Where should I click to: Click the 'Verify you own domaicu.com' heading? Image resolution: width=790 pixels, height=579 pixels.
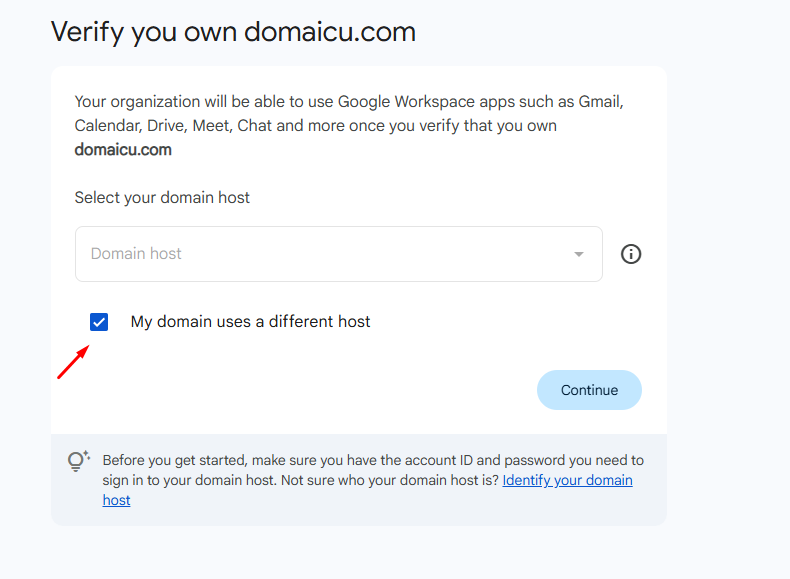233,32
